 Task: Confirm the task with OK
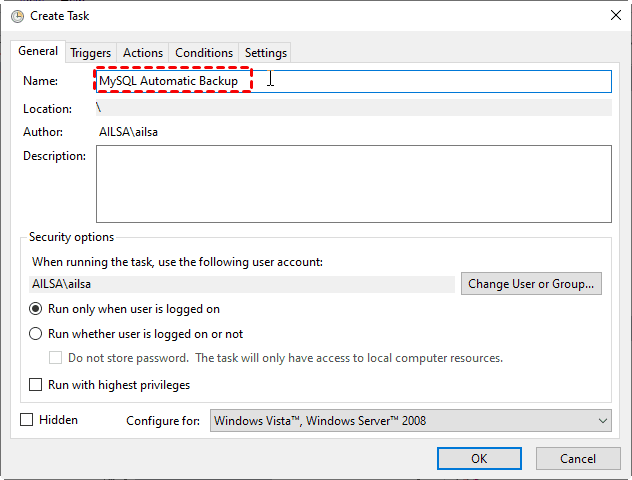(x=479, y=458)
